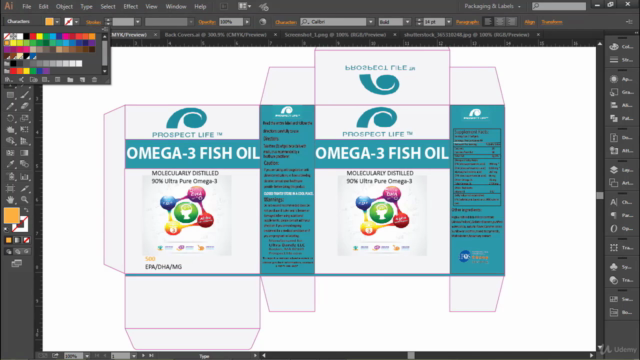
Task: Select the Scale tool
Action: [24, 118]
